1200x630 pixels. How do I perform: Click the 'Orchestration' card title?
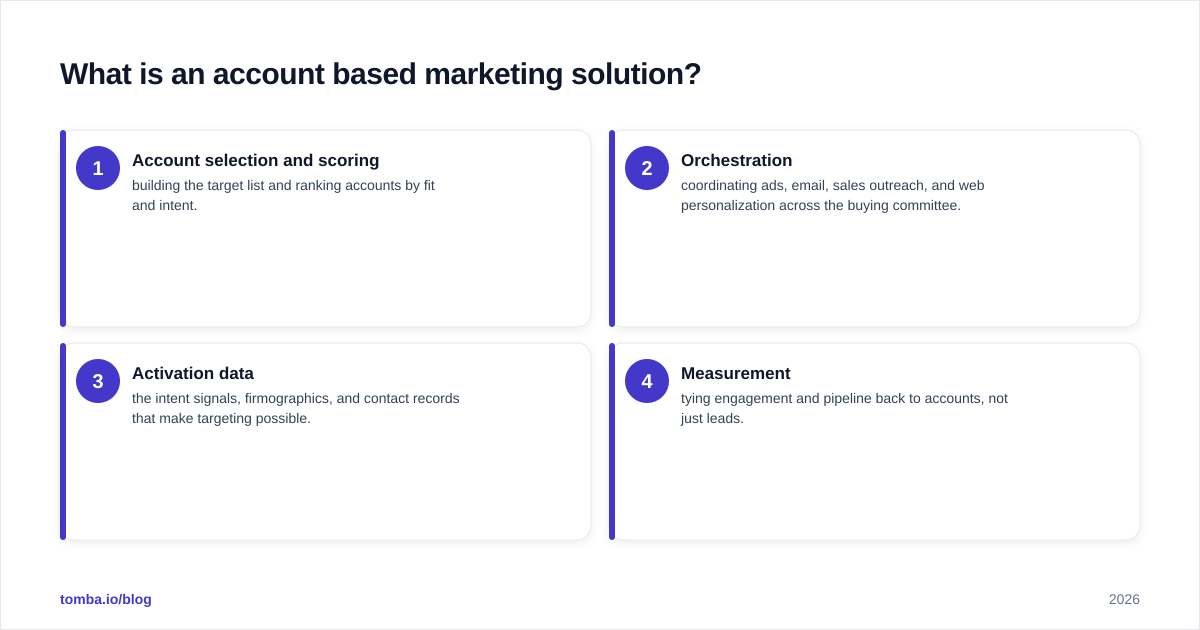tap(737, 160)
